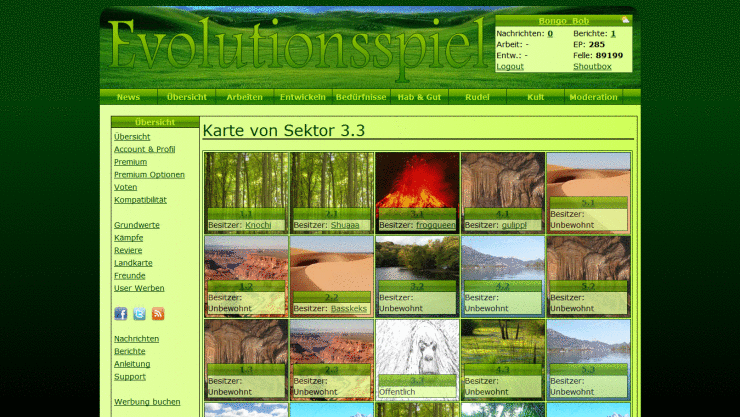
Task: Open owner frogqueen profile link
Action: coord(436,225)
